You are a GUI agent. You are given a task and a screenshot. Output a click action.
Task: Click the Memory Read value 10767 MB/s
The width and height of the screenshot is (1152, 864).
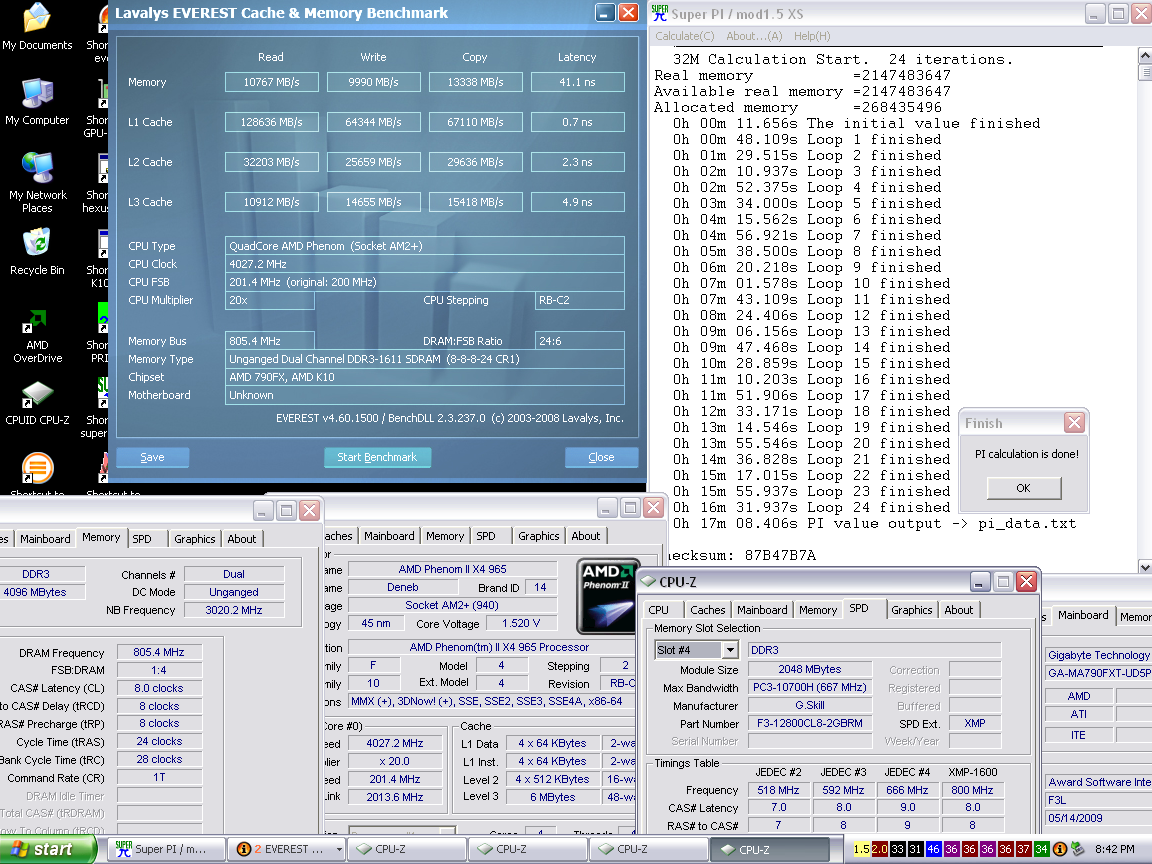tap(272, 82)
